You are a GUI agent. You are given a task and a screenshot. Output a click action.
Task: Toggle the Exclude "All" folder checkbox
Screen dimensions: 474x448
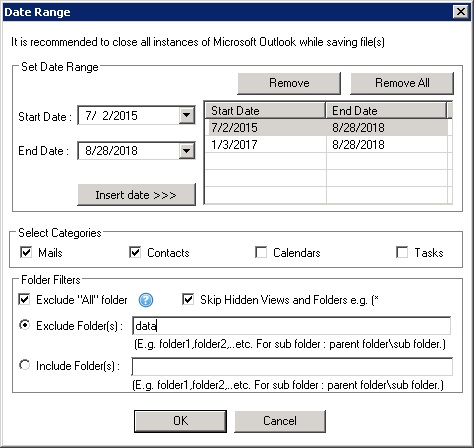pyautogui.click(x=24, y=299)
